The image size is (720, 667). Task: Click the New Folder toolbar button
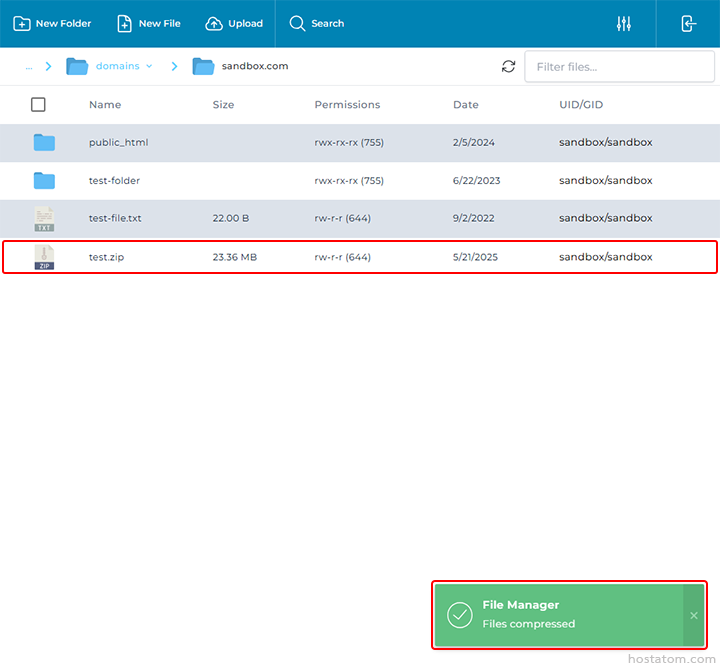(x=52, y=23)
